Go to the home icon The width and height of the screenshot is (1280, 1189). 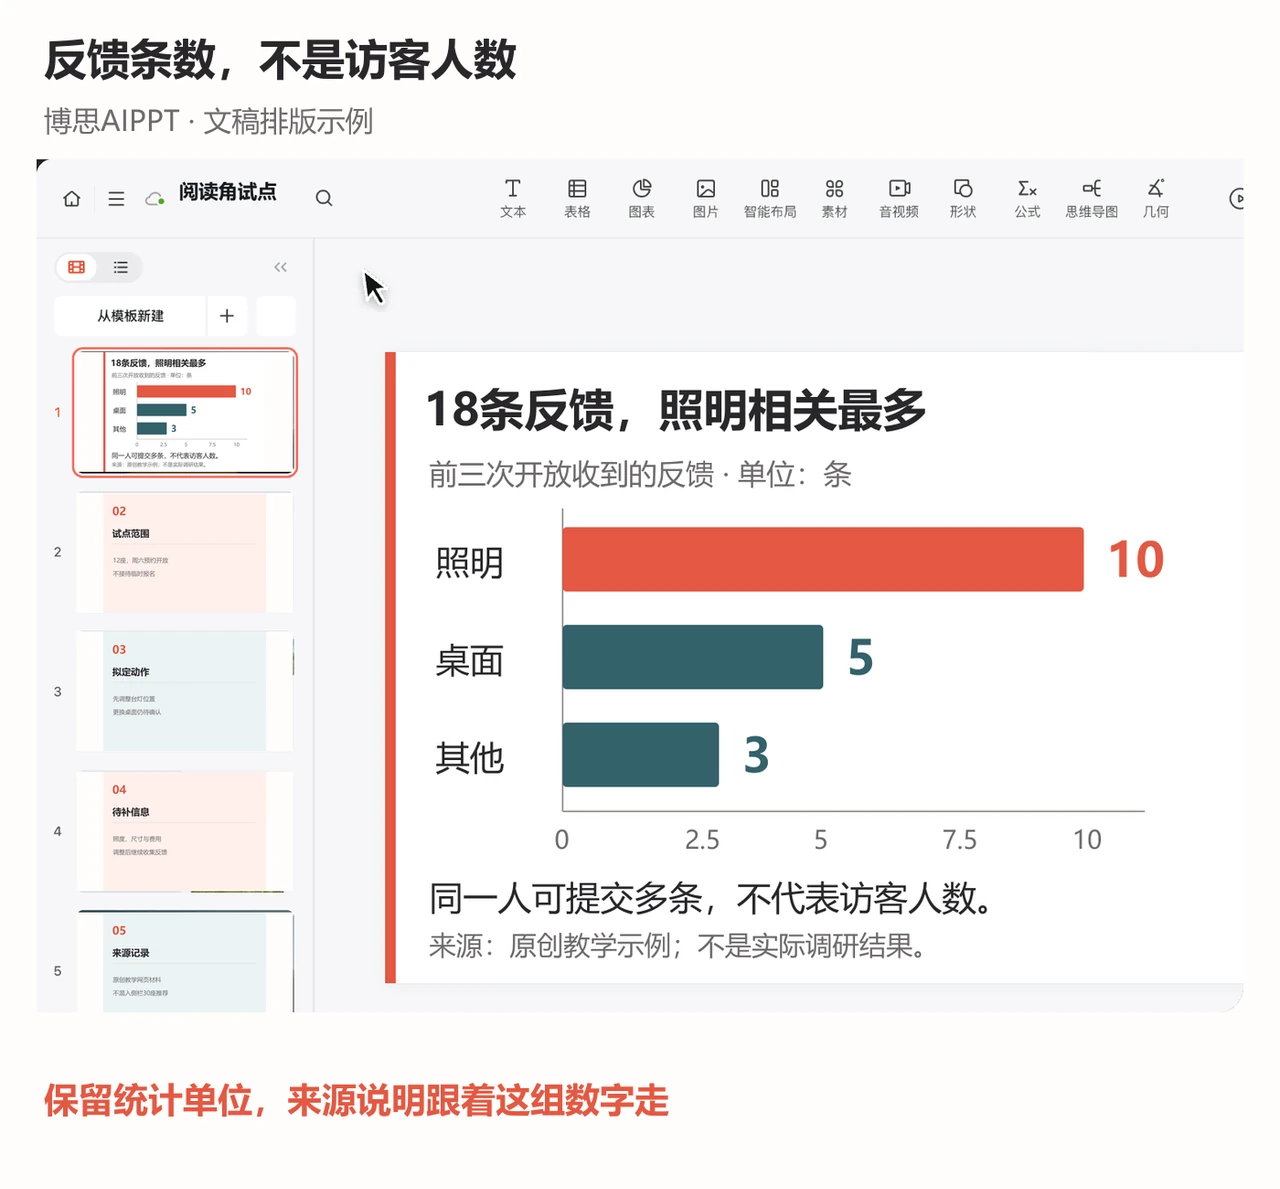[72, 198]
